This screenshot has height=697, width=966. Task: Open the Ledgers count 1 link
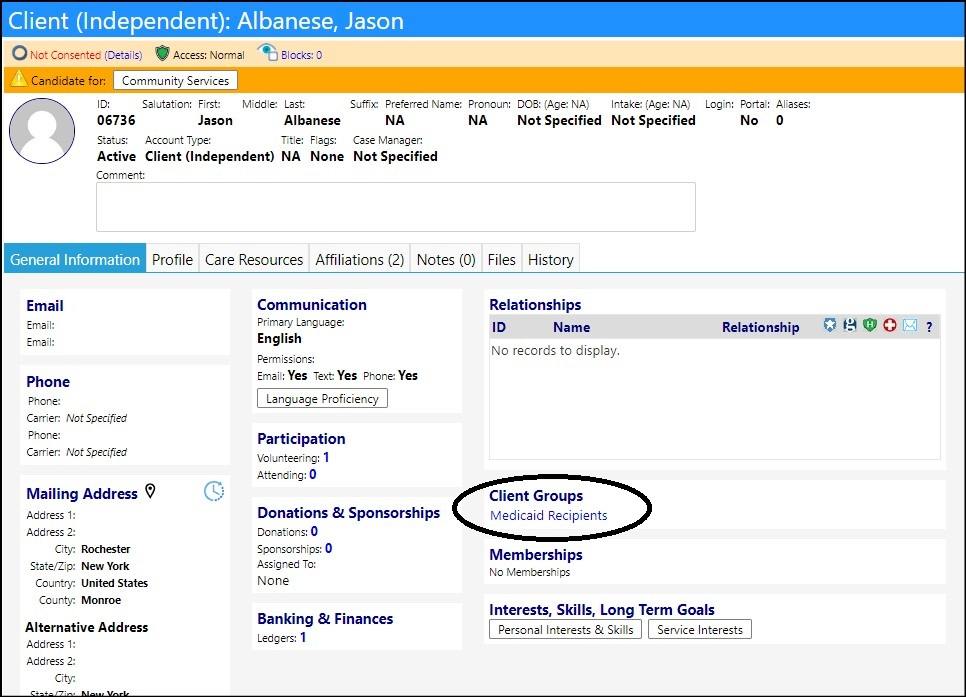pyautogui.click(x=303, y=637)
